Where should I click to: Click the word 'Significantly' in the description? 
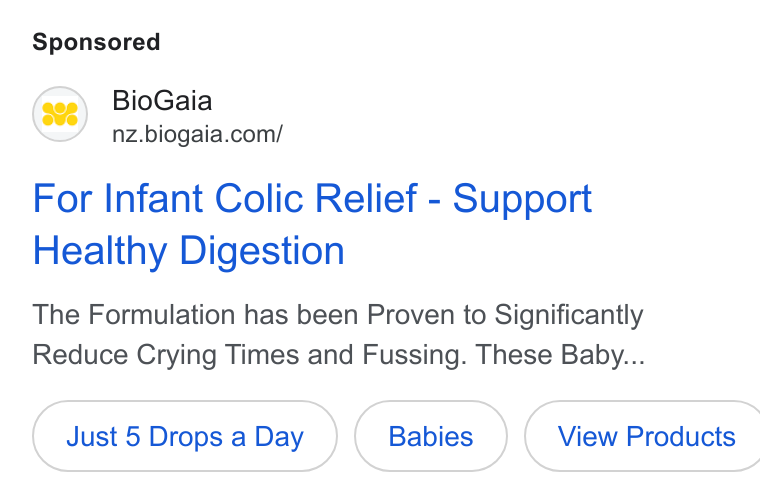(569, 315)
